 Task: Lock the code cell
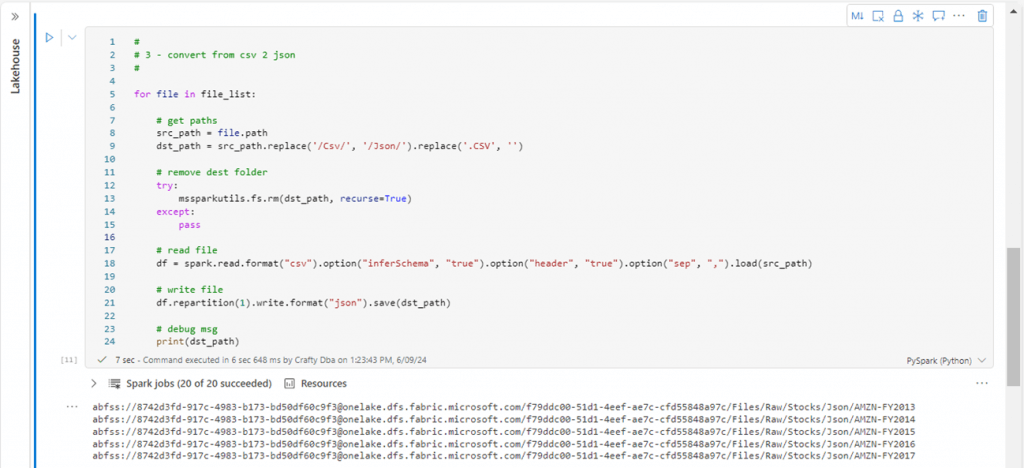pyautogui.click(x=898, y=16)
